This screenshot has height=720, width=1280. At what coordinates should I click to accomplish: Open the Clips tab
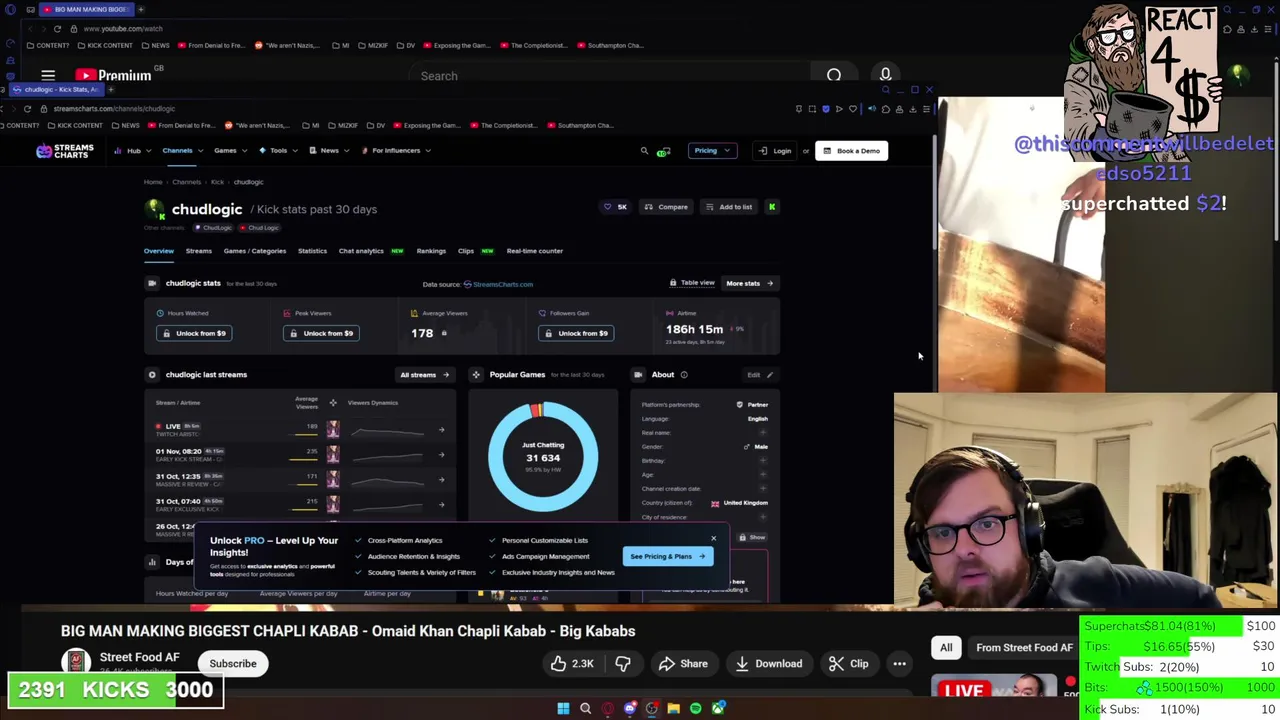point(466,251)
